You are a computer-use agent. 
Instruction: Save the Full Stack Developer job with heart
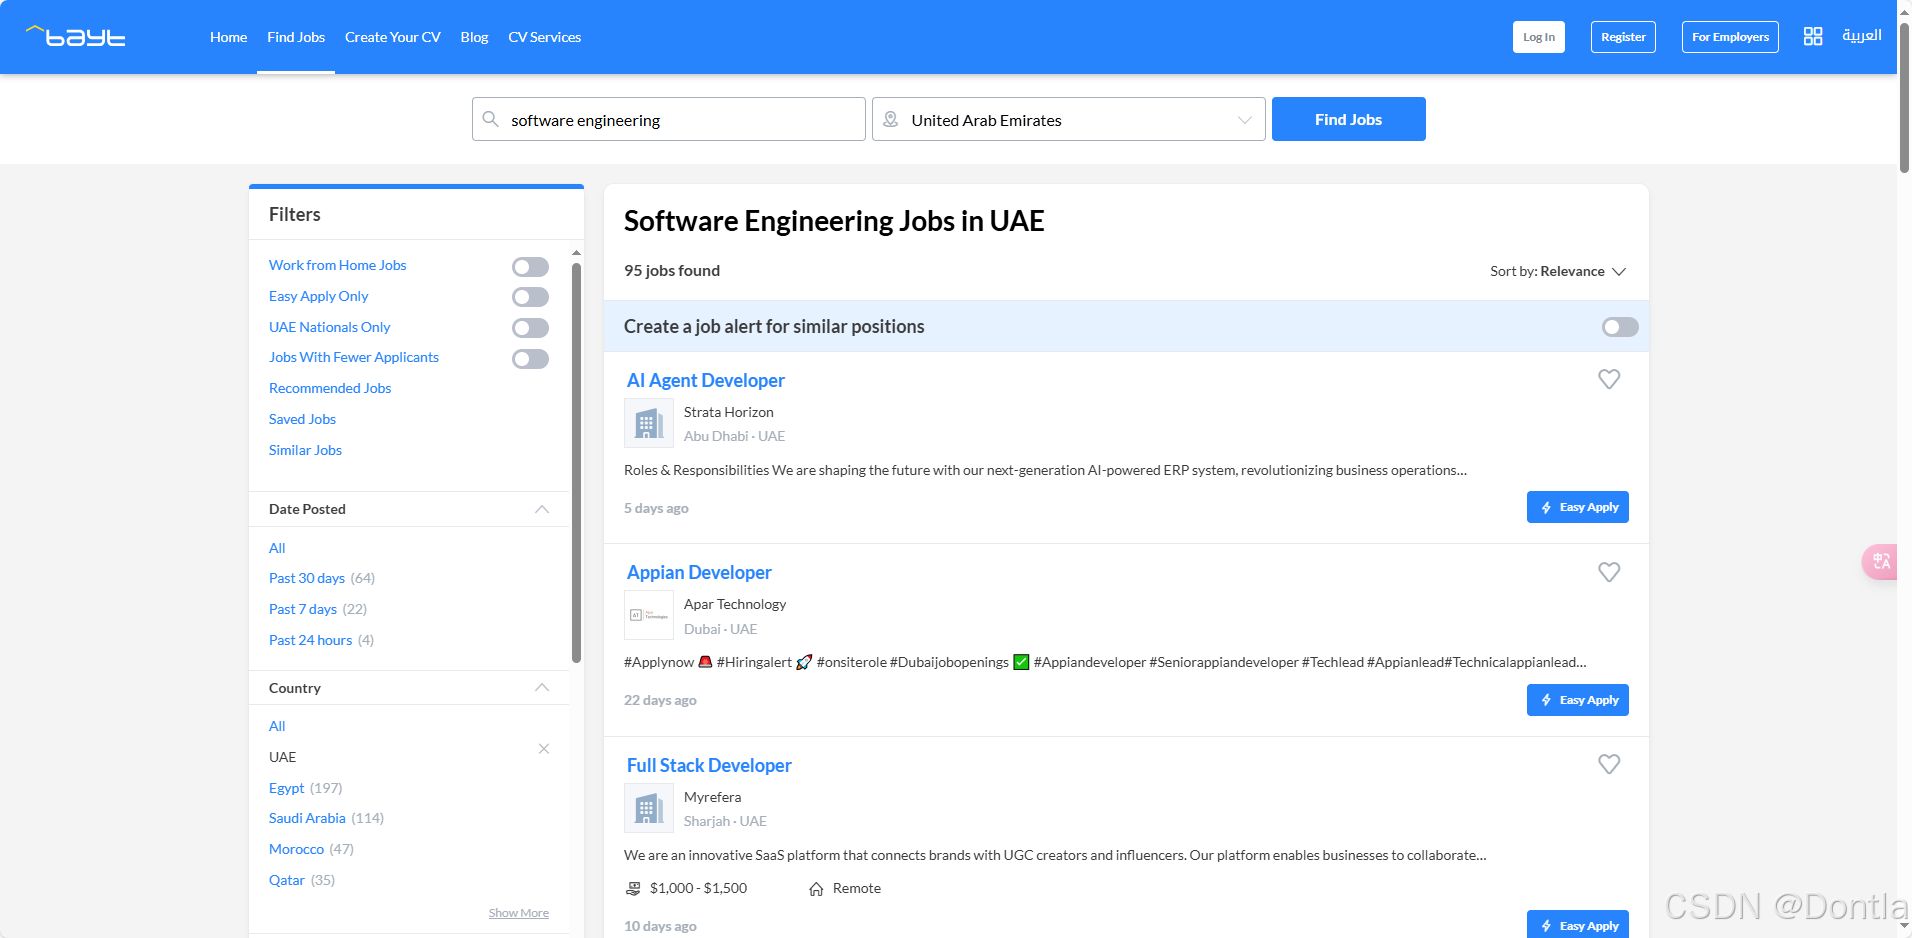1609,764
